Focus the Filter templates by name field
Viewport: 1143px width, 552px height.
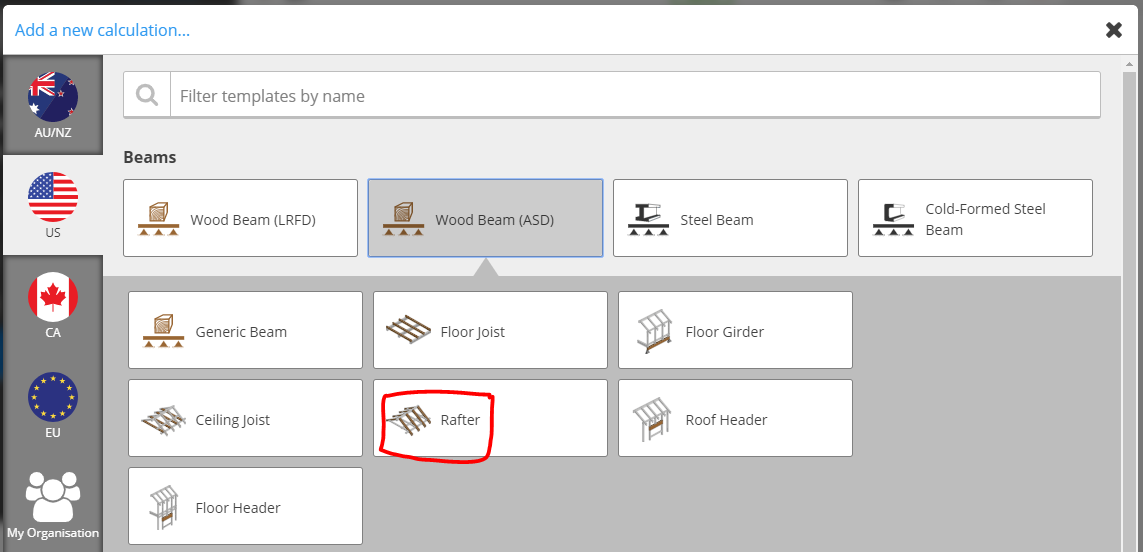click(635, 95)
